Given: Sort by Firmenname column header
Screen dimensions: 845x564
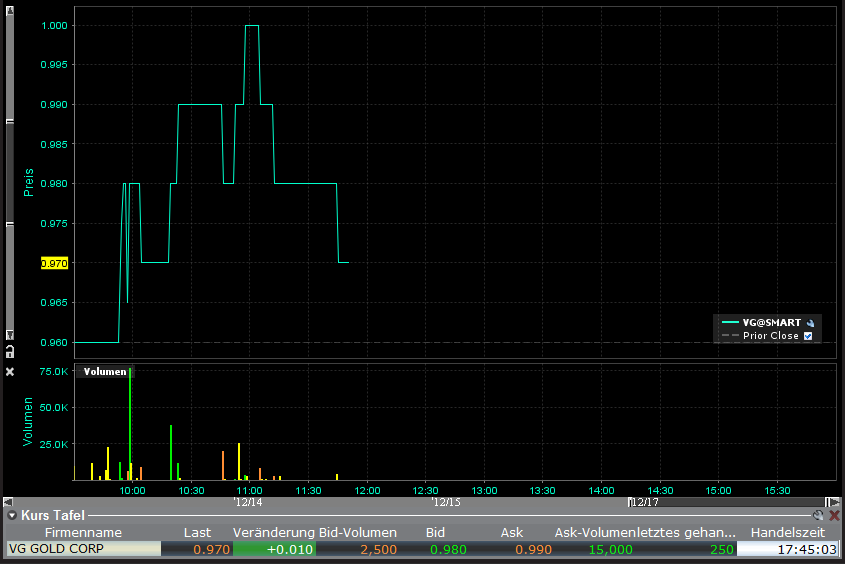Looking at the screenshot, I should (x=83, y=532).
